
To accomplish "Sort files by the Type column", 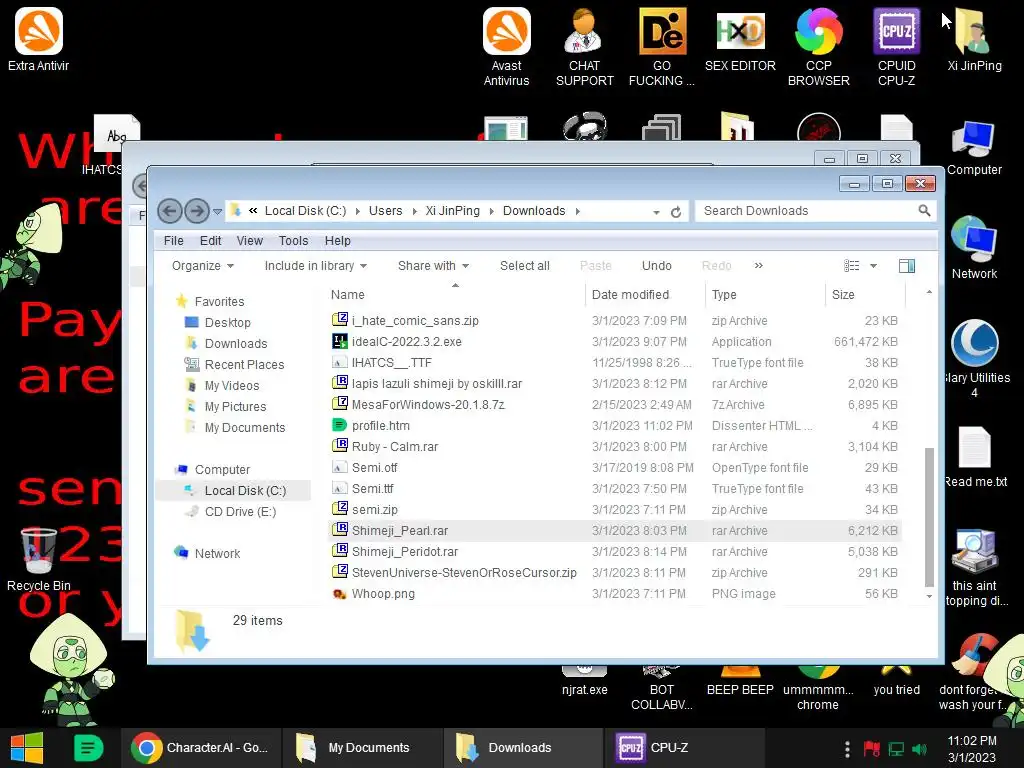I will pyautogui.click(x=765, y=295).
